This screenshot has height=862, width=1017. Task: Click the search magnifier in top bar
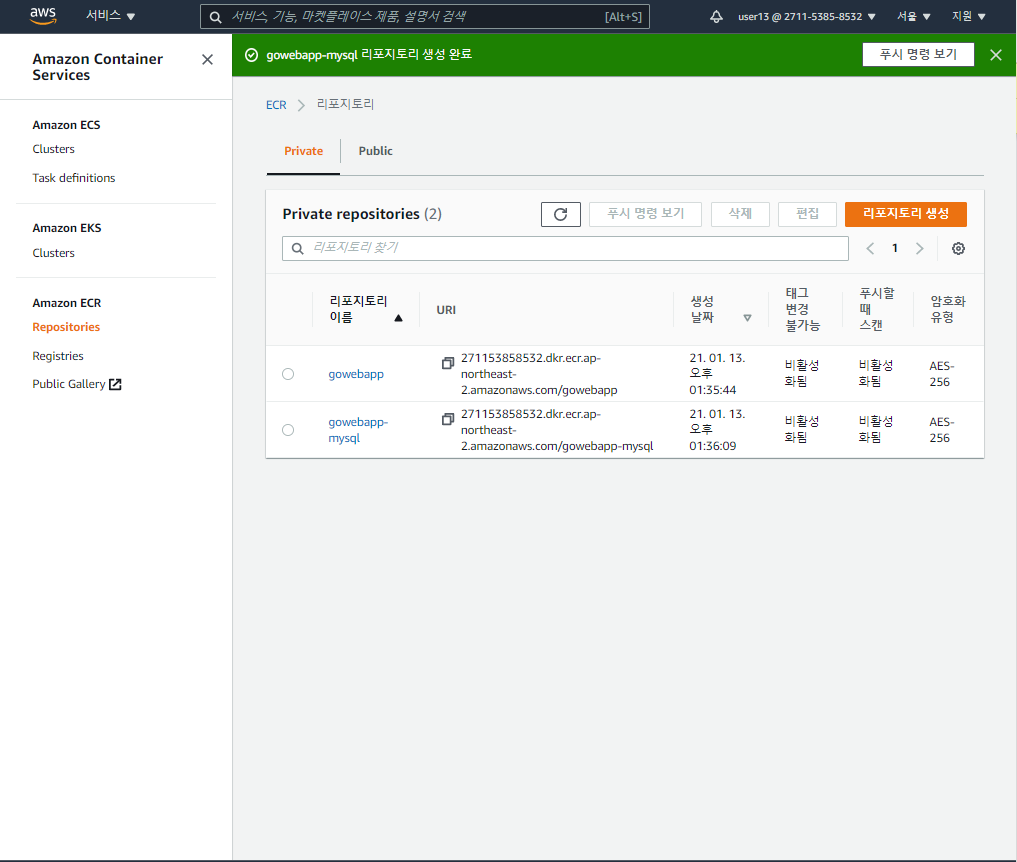coord(215,18)
